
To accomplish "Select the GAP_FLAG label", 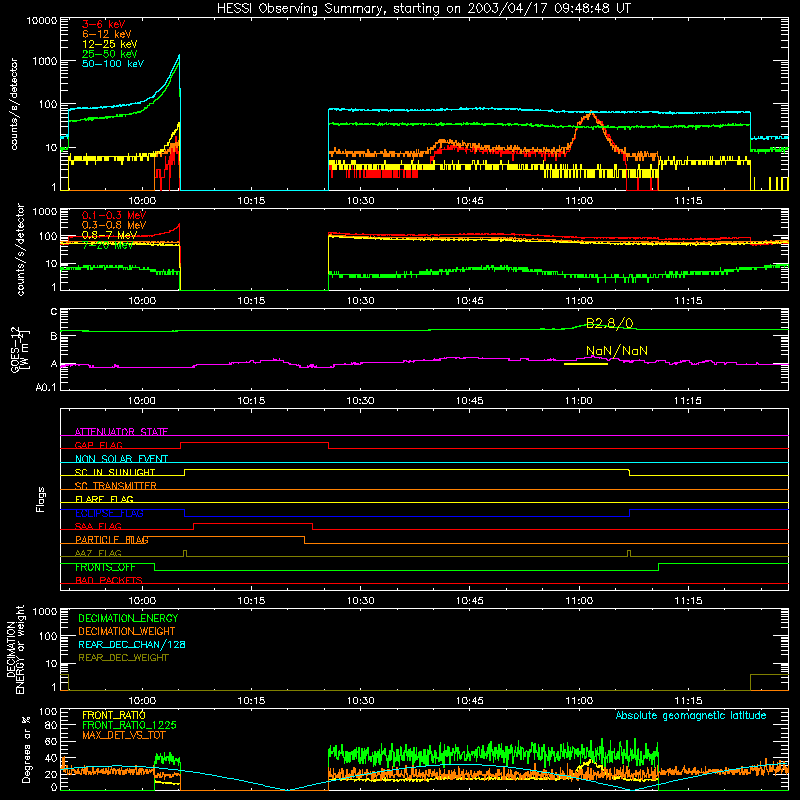I will click(98, 445).
